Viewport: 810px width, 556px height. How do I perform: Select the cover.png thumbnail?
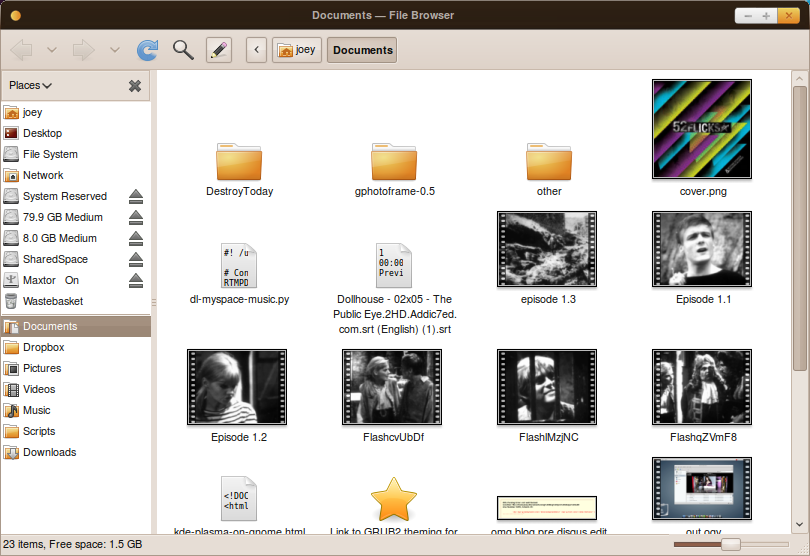tap(702, 129)
